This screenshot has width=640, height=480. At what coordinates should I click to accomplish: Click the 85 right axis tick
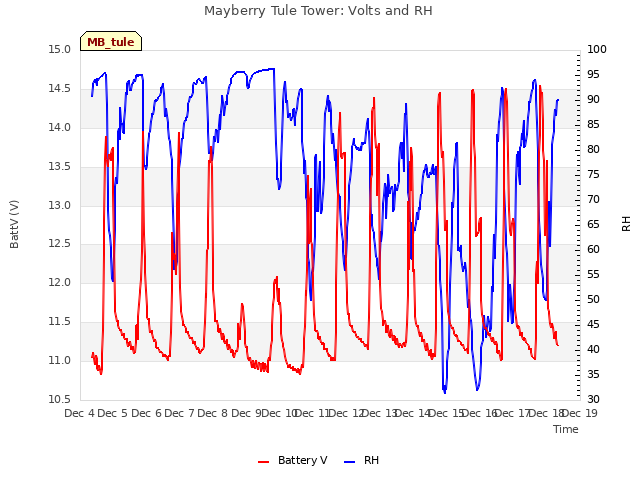pos(593,124)
